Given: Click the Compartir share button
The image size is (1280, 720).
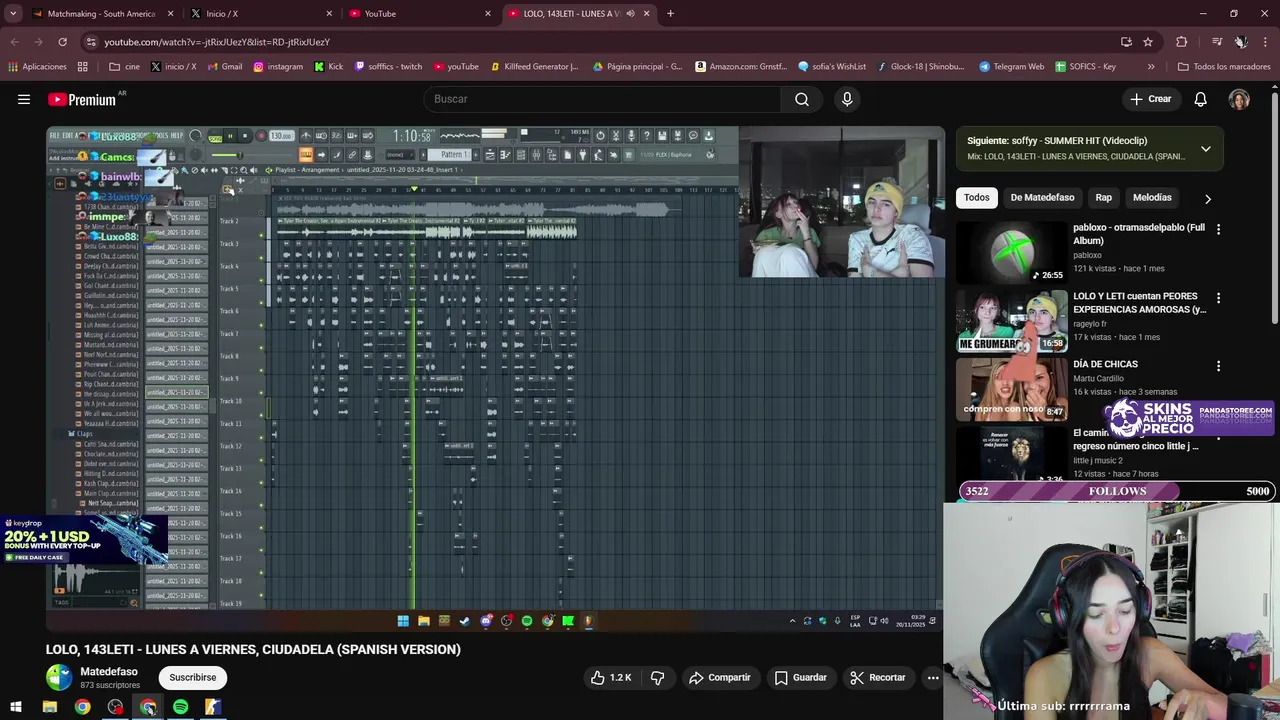Looking at the screenshot, I should point(719,677).
